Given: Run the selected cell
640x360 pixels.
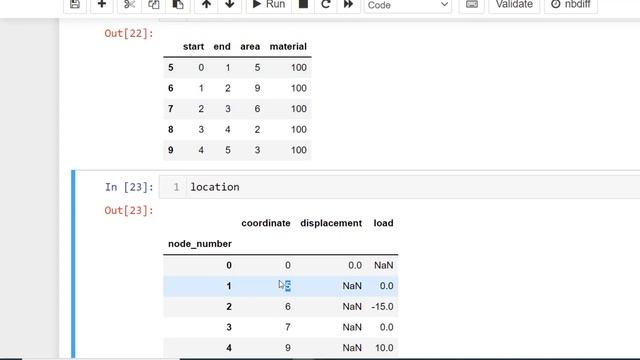Looking at the screenshot, I should point(269,5).
